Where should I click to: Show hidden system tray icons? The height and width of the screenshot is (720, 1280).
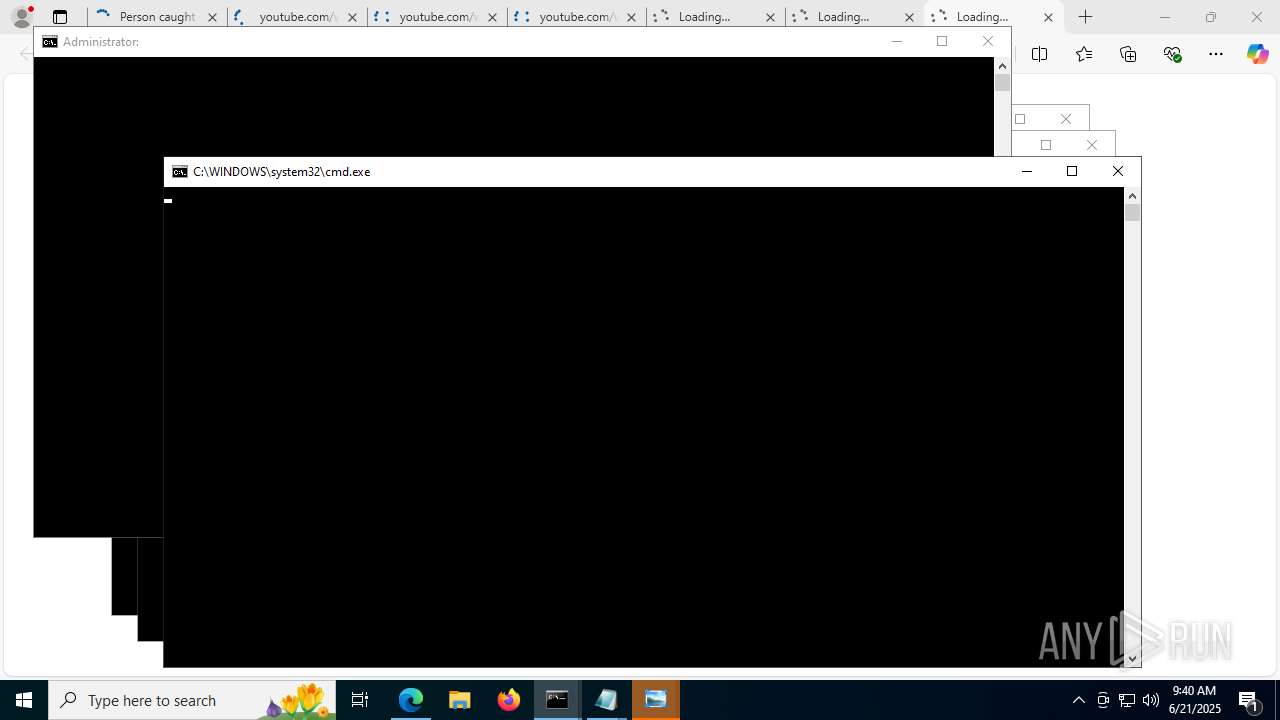point(1078,700)
